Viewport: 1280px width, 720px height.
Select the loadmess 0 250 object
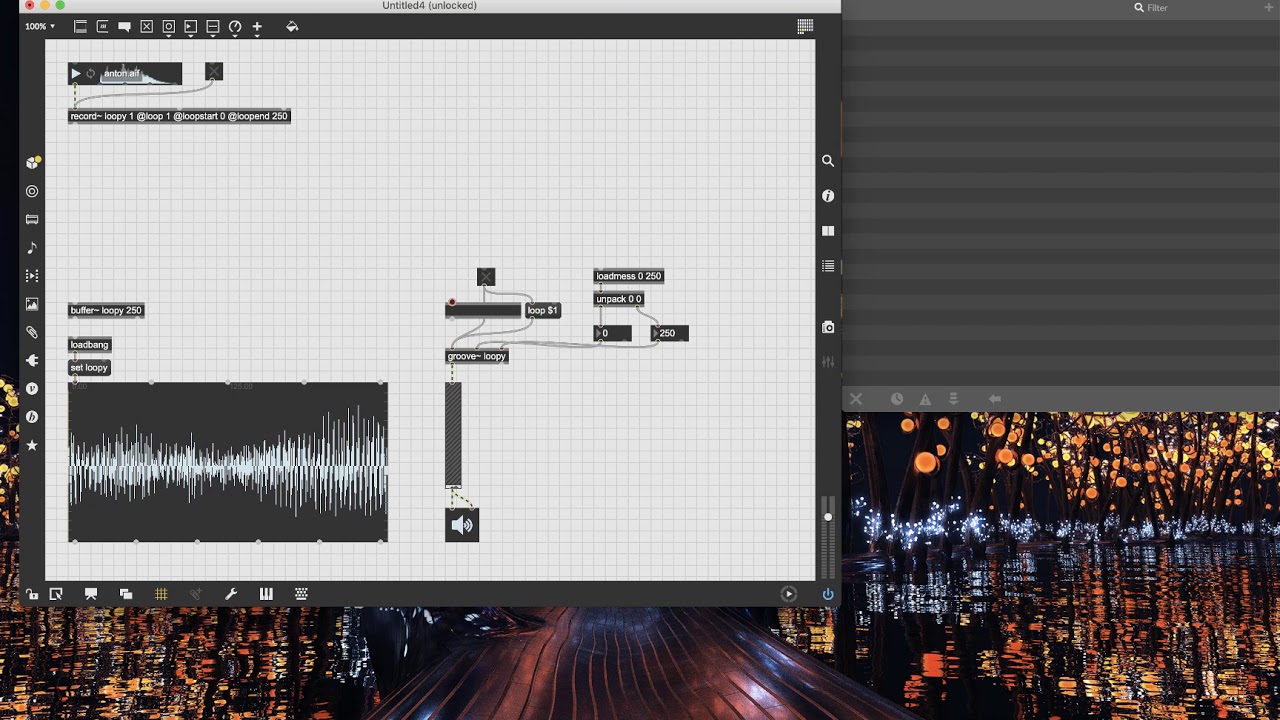[x=628, y=276]
